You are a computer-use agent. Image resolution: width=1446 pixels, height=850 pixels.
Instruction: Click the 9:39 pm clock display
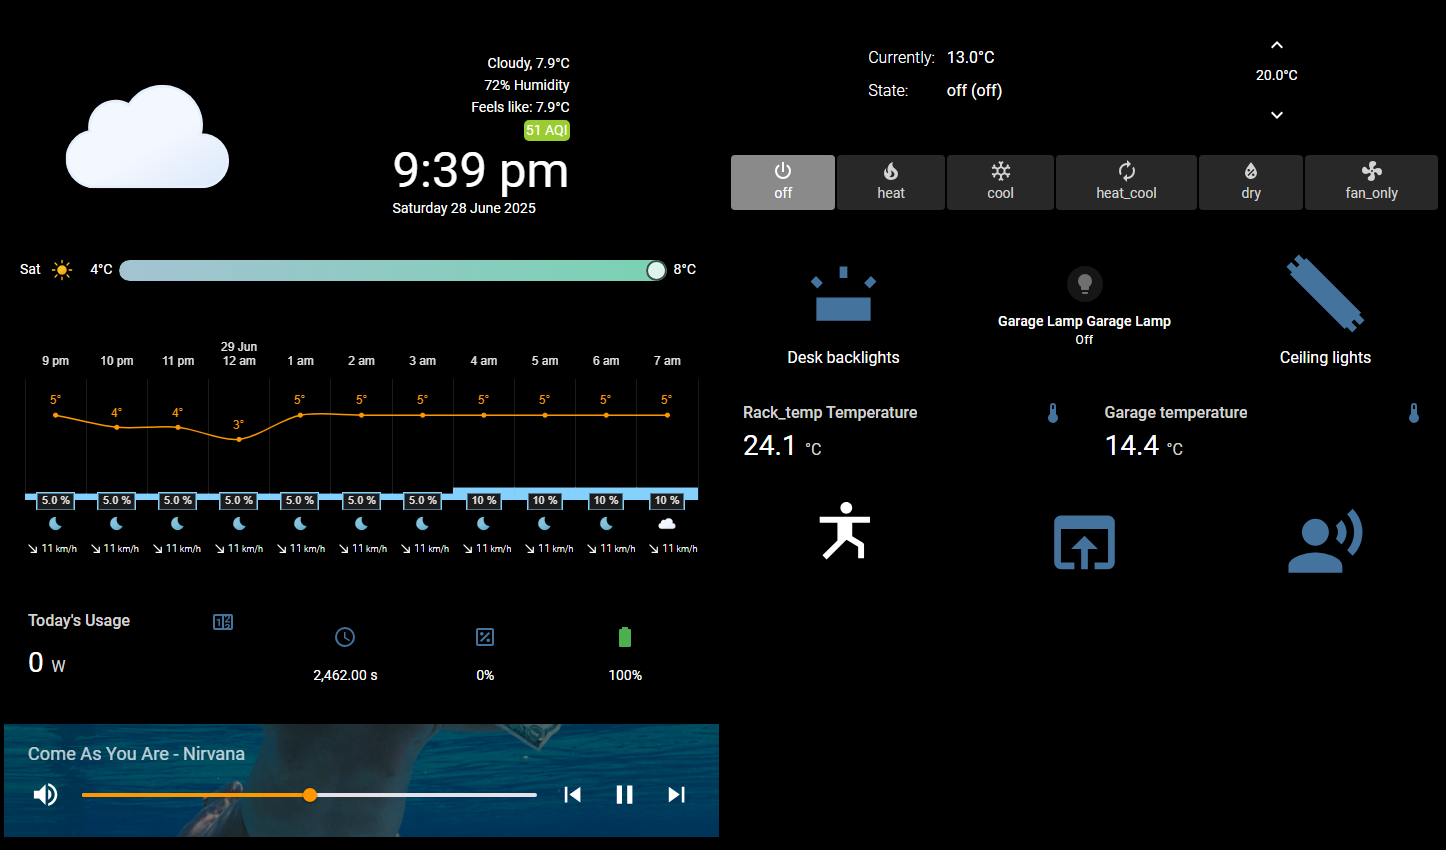[481, 170]
